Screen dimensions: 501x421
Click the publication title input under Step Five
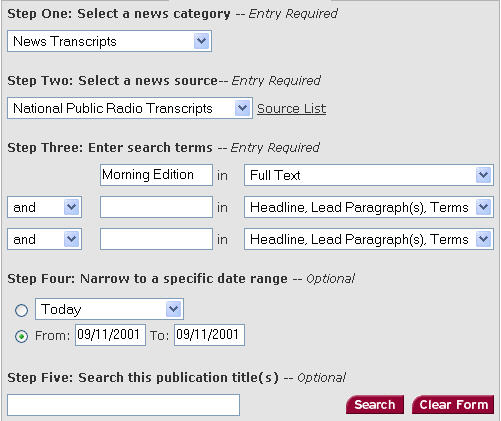click(x=123, y=405)
